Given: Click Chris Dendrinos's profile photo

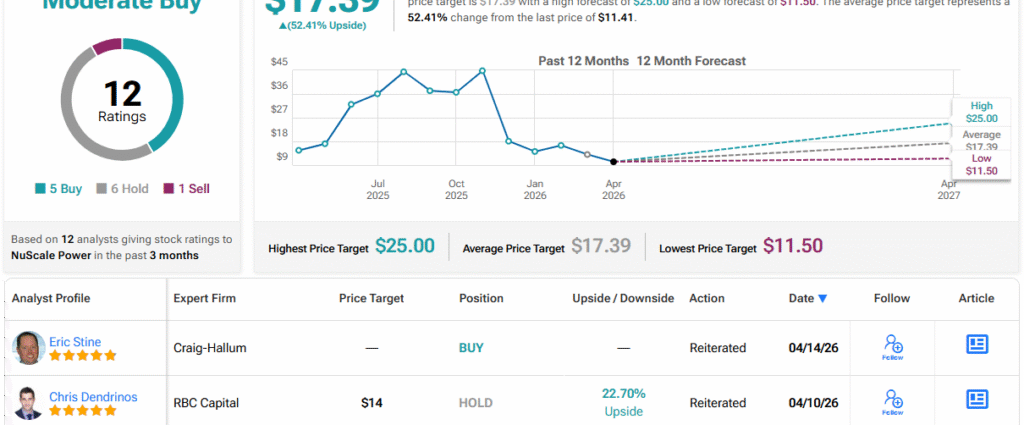Looking at the screenshot, I should pos(29,402).
